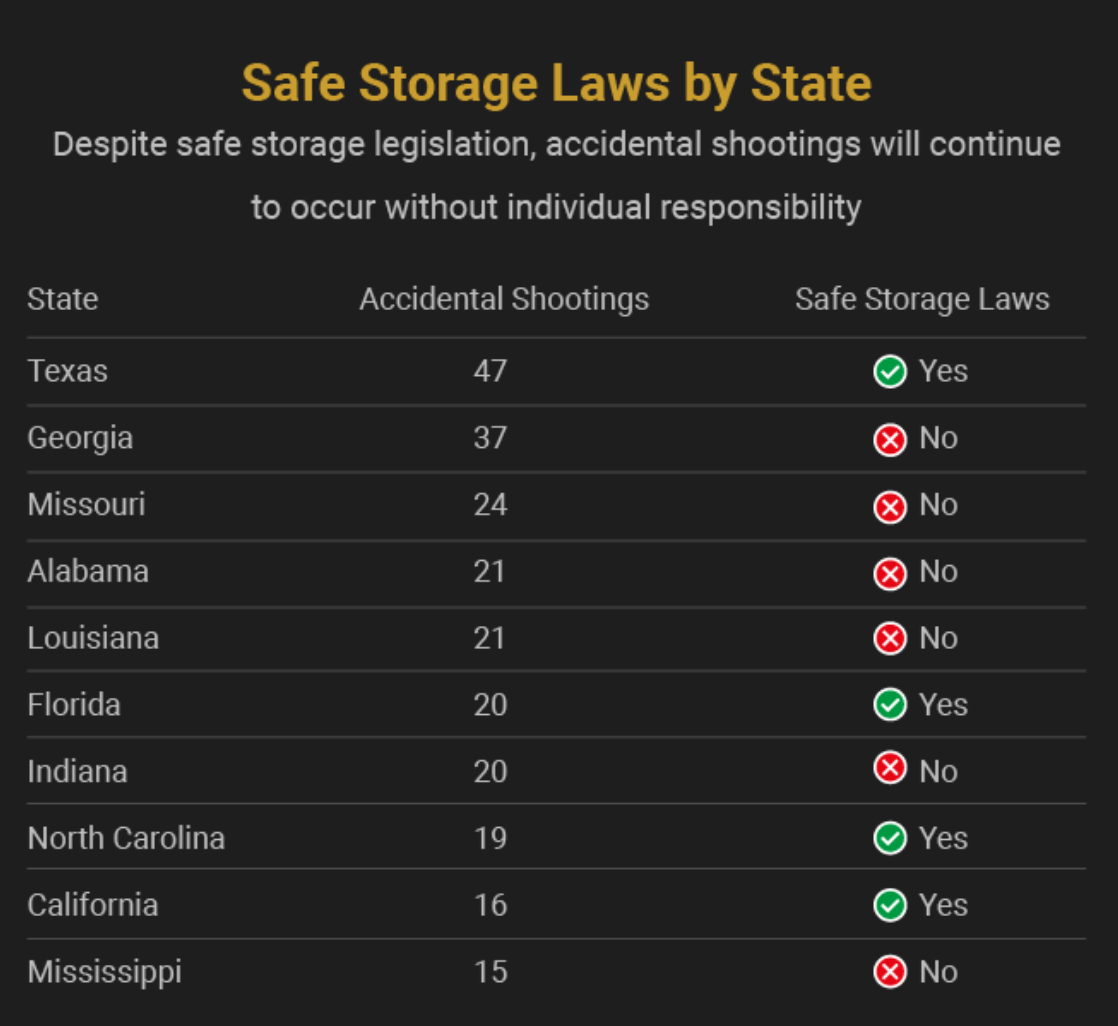The image size is (1118, 1026).
Task: Click the Accidental Shootings column header
Action: coord(504,299)
